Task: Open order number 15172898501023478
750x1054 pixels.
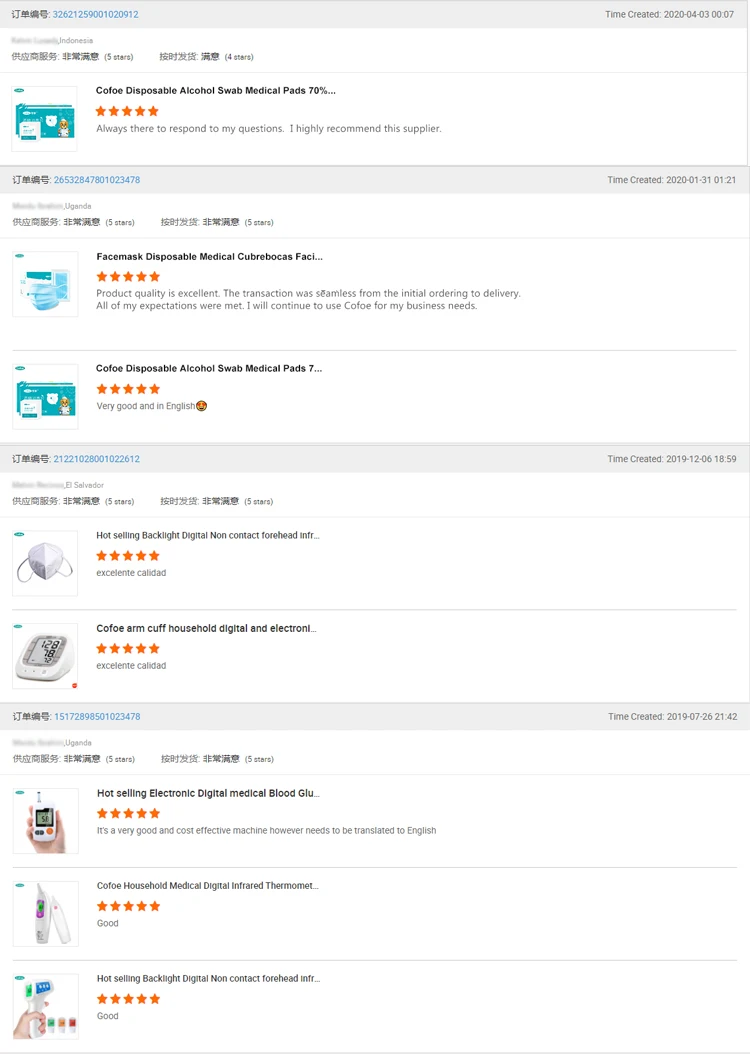Action: tap(96, 717)
